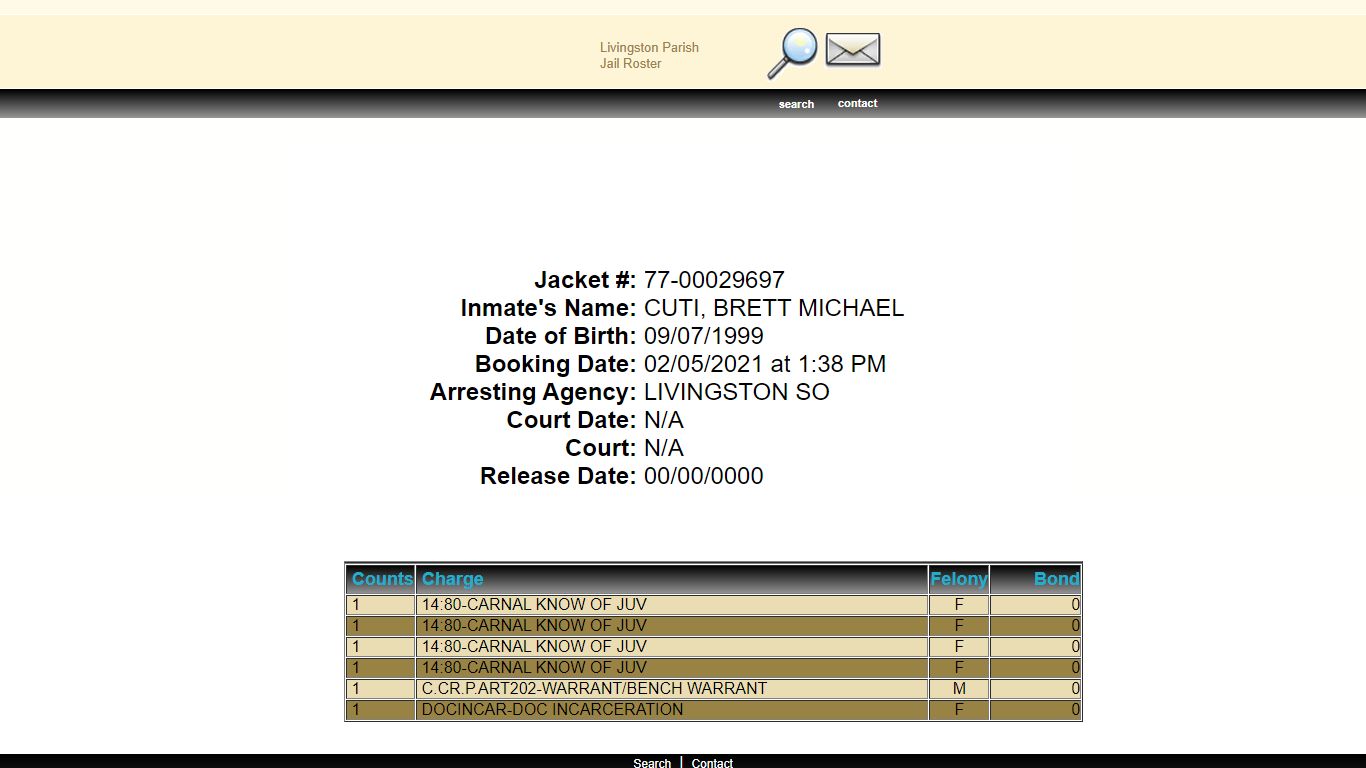Open the search link in the top navigation bar
The width and height of the screenshot is (1366, 768).
(796, 104)
